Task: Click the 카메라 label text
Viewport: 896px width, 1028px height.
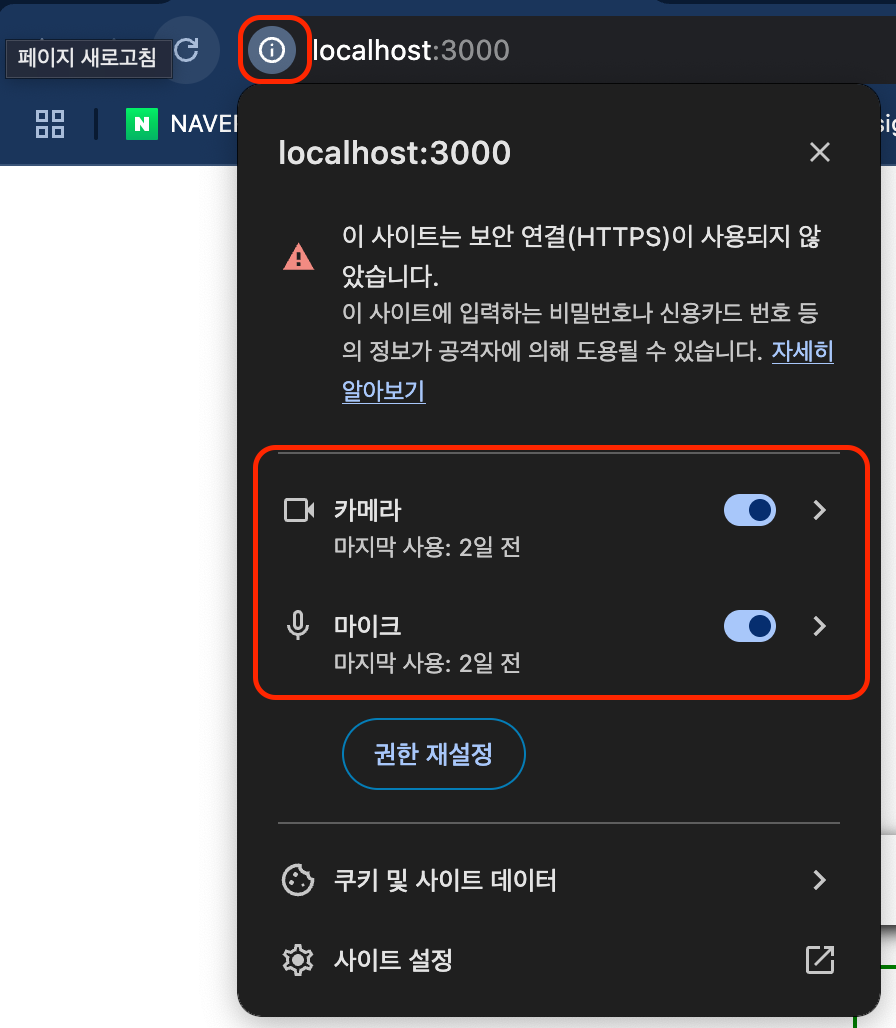Action: 367,509
